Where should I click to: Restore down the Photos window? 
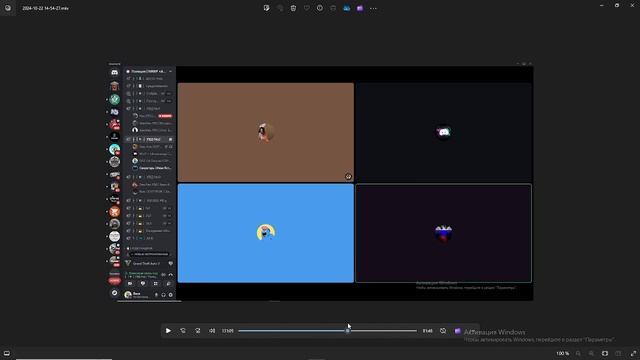(617, 5)
